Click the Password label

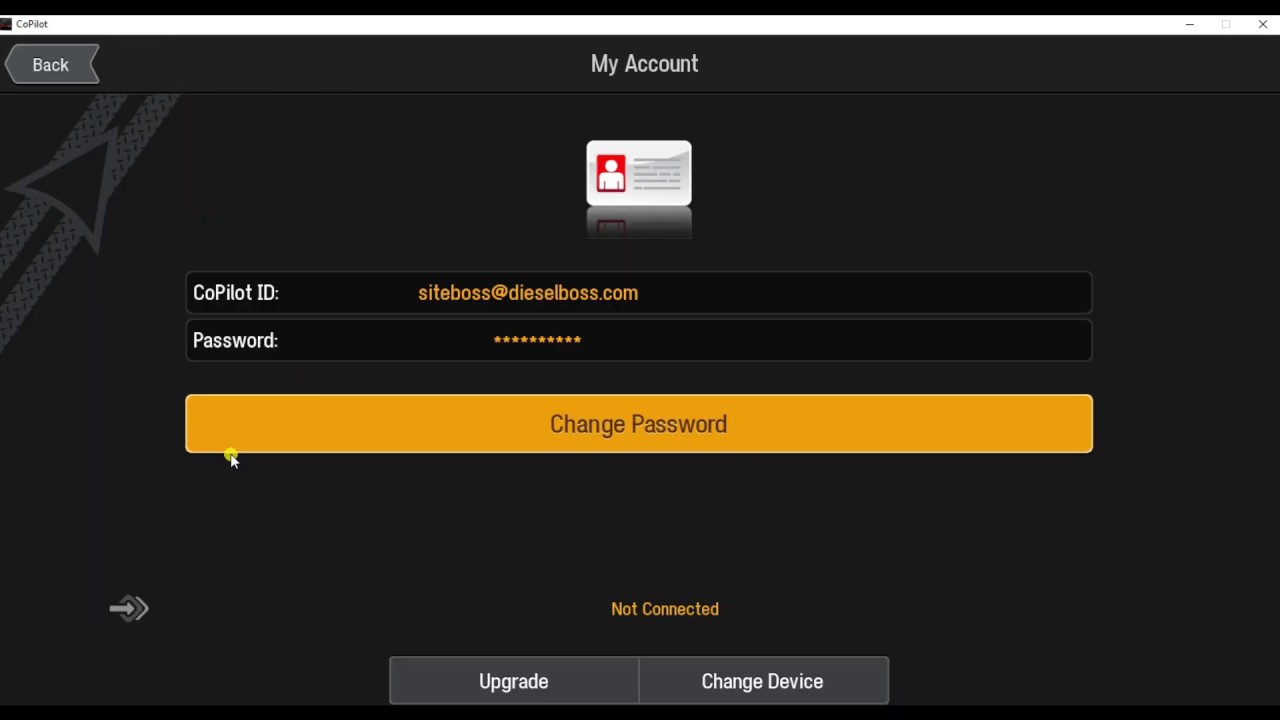235,341
